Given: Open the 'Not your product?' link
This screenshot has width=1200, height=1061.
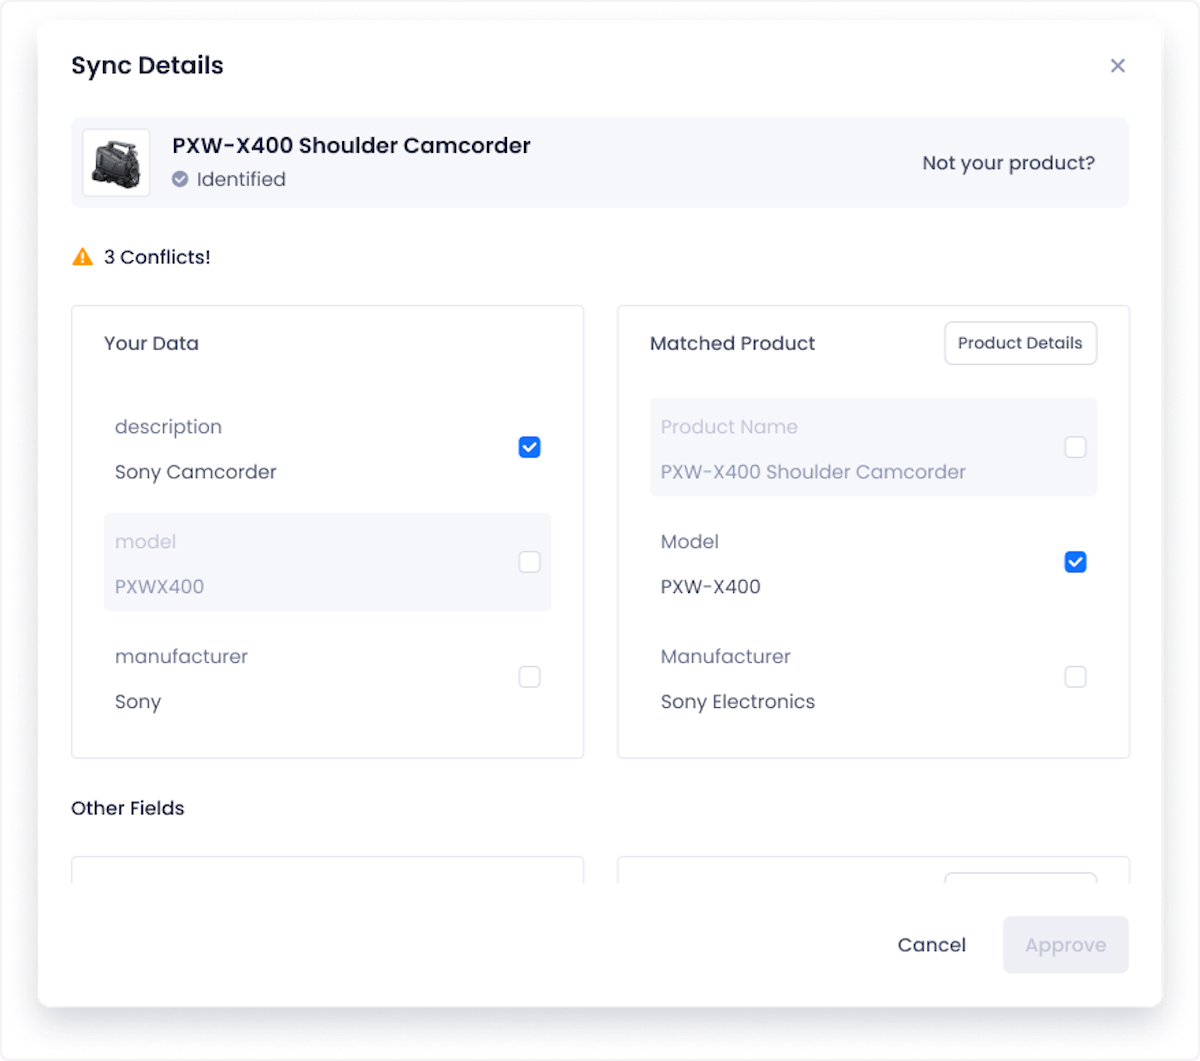Looking at the screenshot, I should 1008,163.
